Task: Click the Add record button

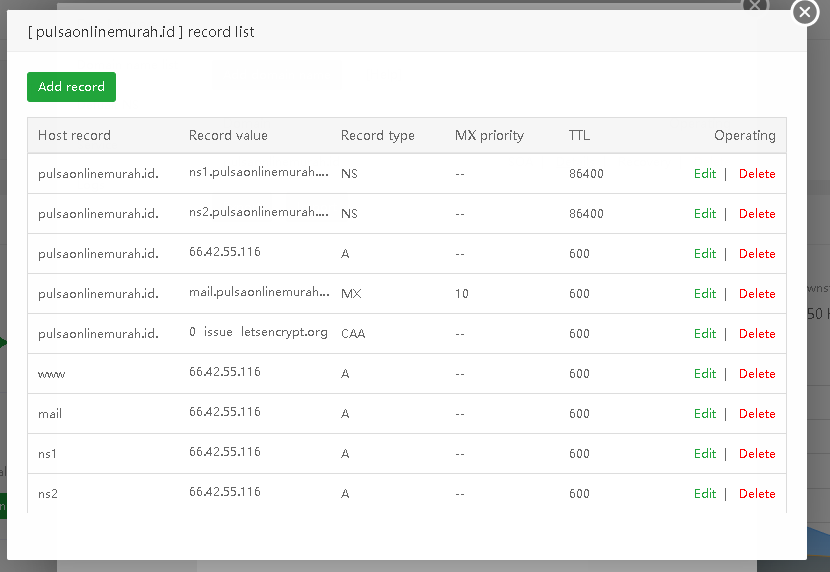Action: click(x=71, y=87)
